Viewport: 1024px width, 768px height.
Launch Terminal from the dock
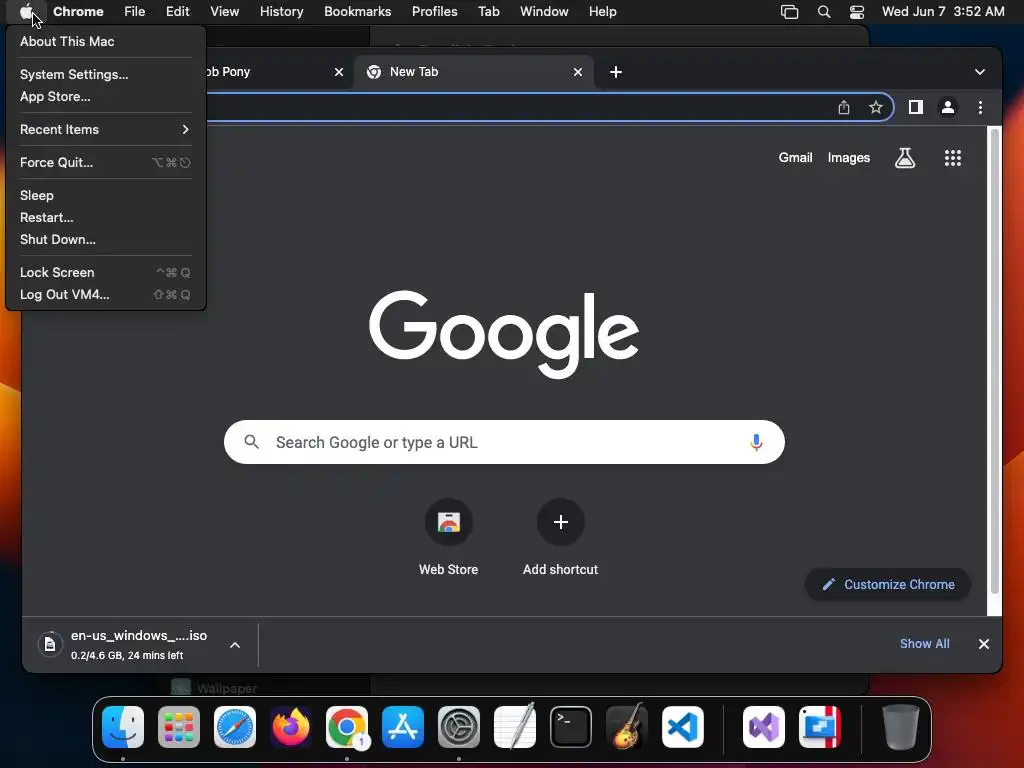coord(571,727)
